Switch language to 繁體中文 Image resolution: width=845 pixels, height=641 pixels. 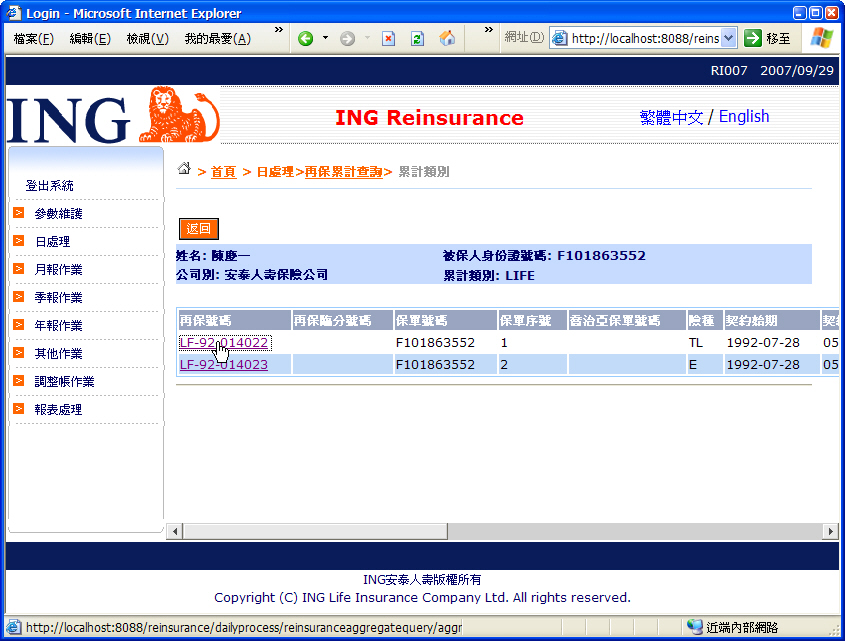[x=671, y=117]
